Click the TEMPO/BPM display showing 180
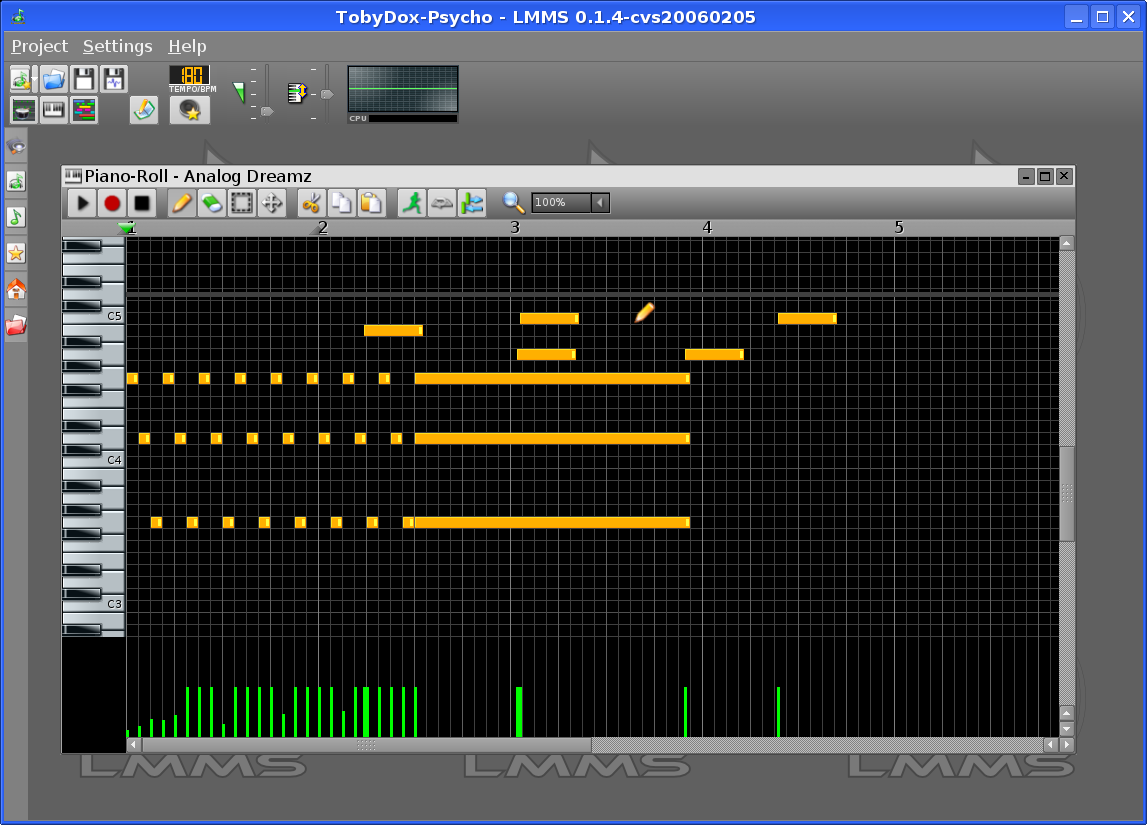This screenshot has height=825, width=1147. [x=189, y=75]
